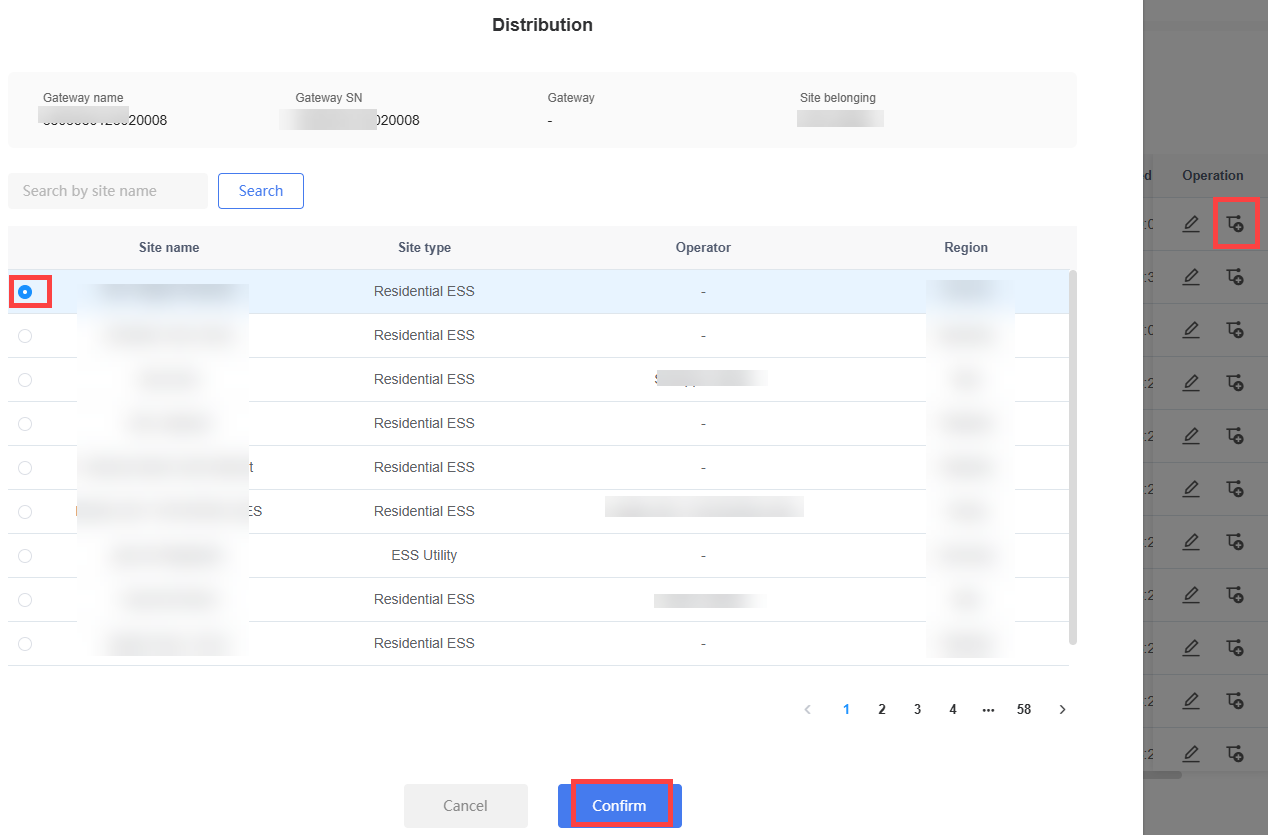This screenshot has height=835, width=1268.
Task: Click the edit pencil icon in first row
Action: [x=1190, y=224]
